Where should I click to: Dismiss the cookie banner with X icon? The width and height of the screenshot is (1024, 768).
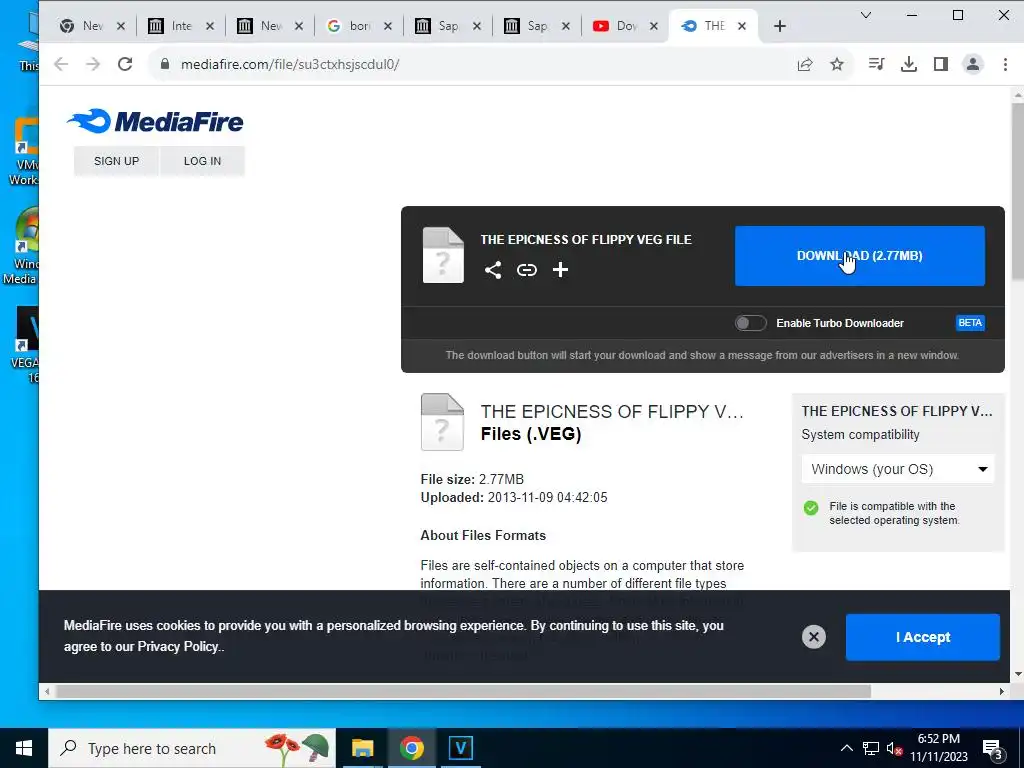coord(814,637)
